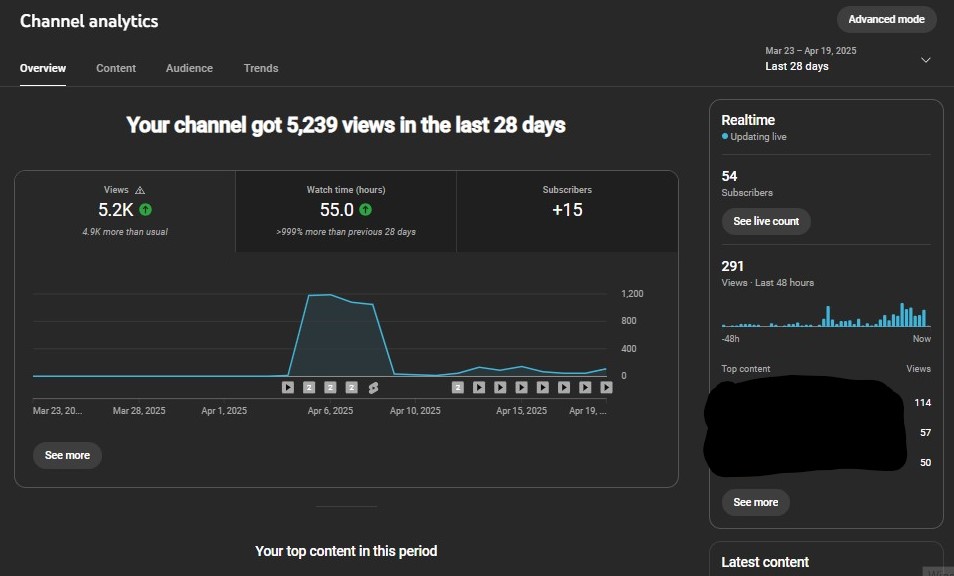Click the video published marker on Apr 4

click(288, 387)
